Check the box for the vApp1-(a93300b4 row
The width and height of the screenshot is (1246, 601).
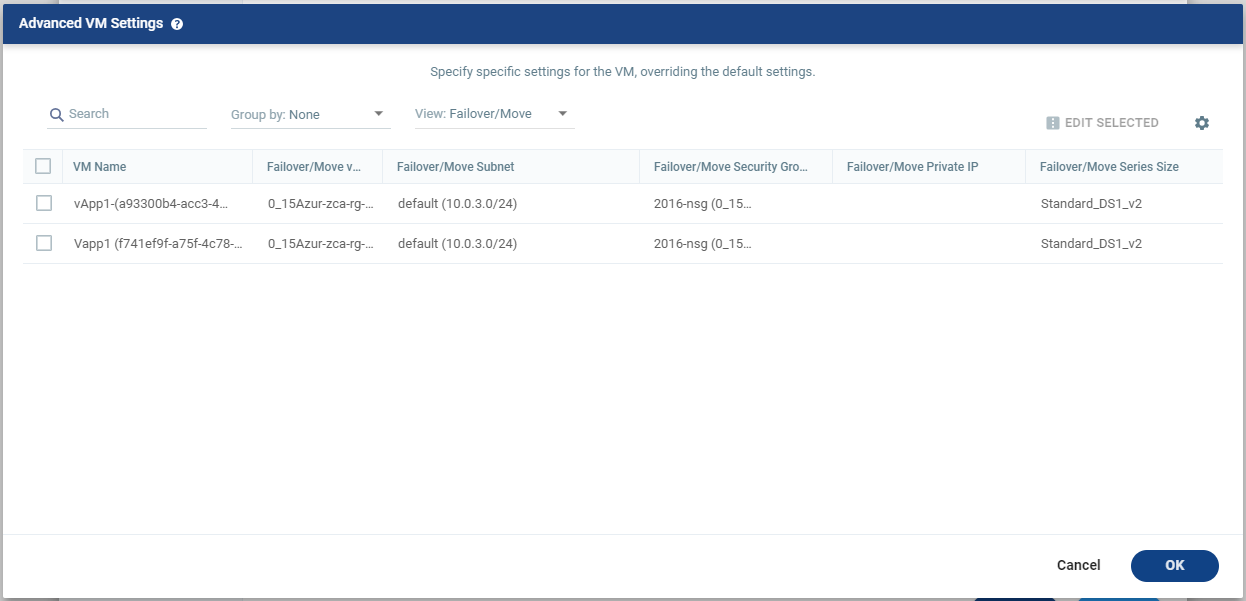[x=44, y=203]
